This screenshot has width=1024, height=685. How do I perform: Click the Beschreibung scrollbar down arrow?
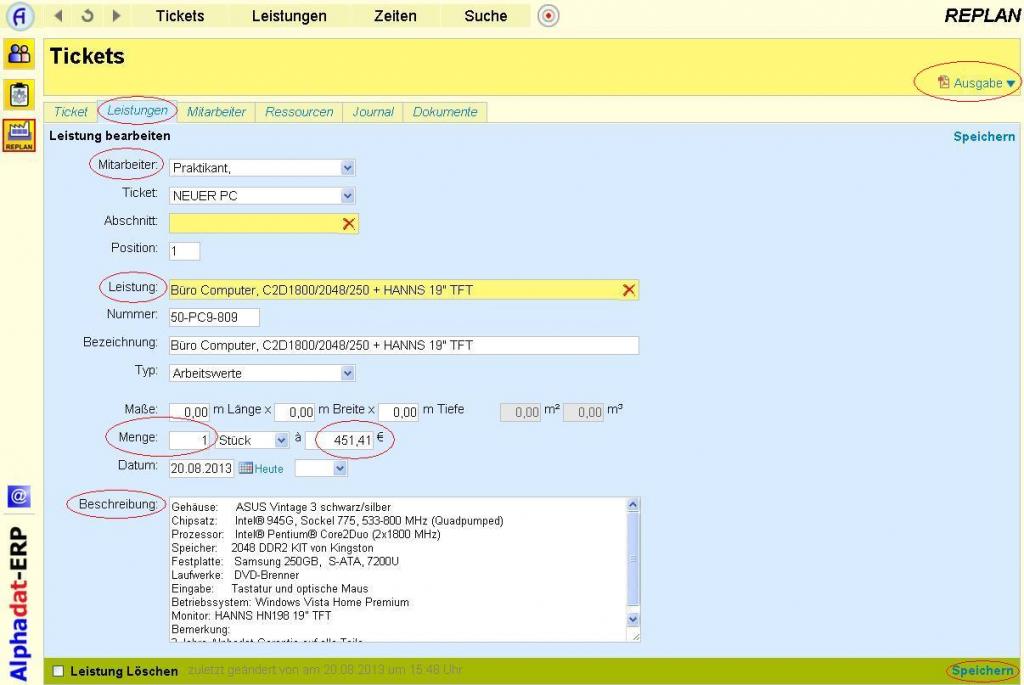[x=633, y=619]
